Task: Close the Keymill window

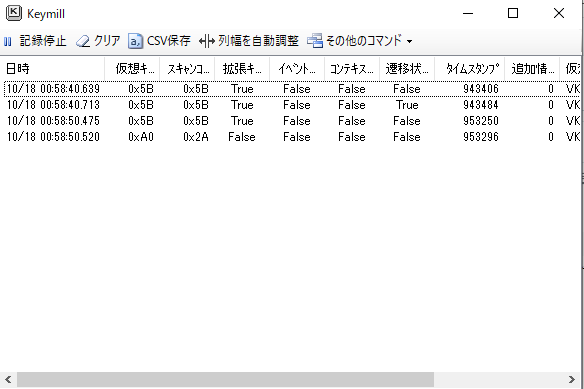Action: 559,13
